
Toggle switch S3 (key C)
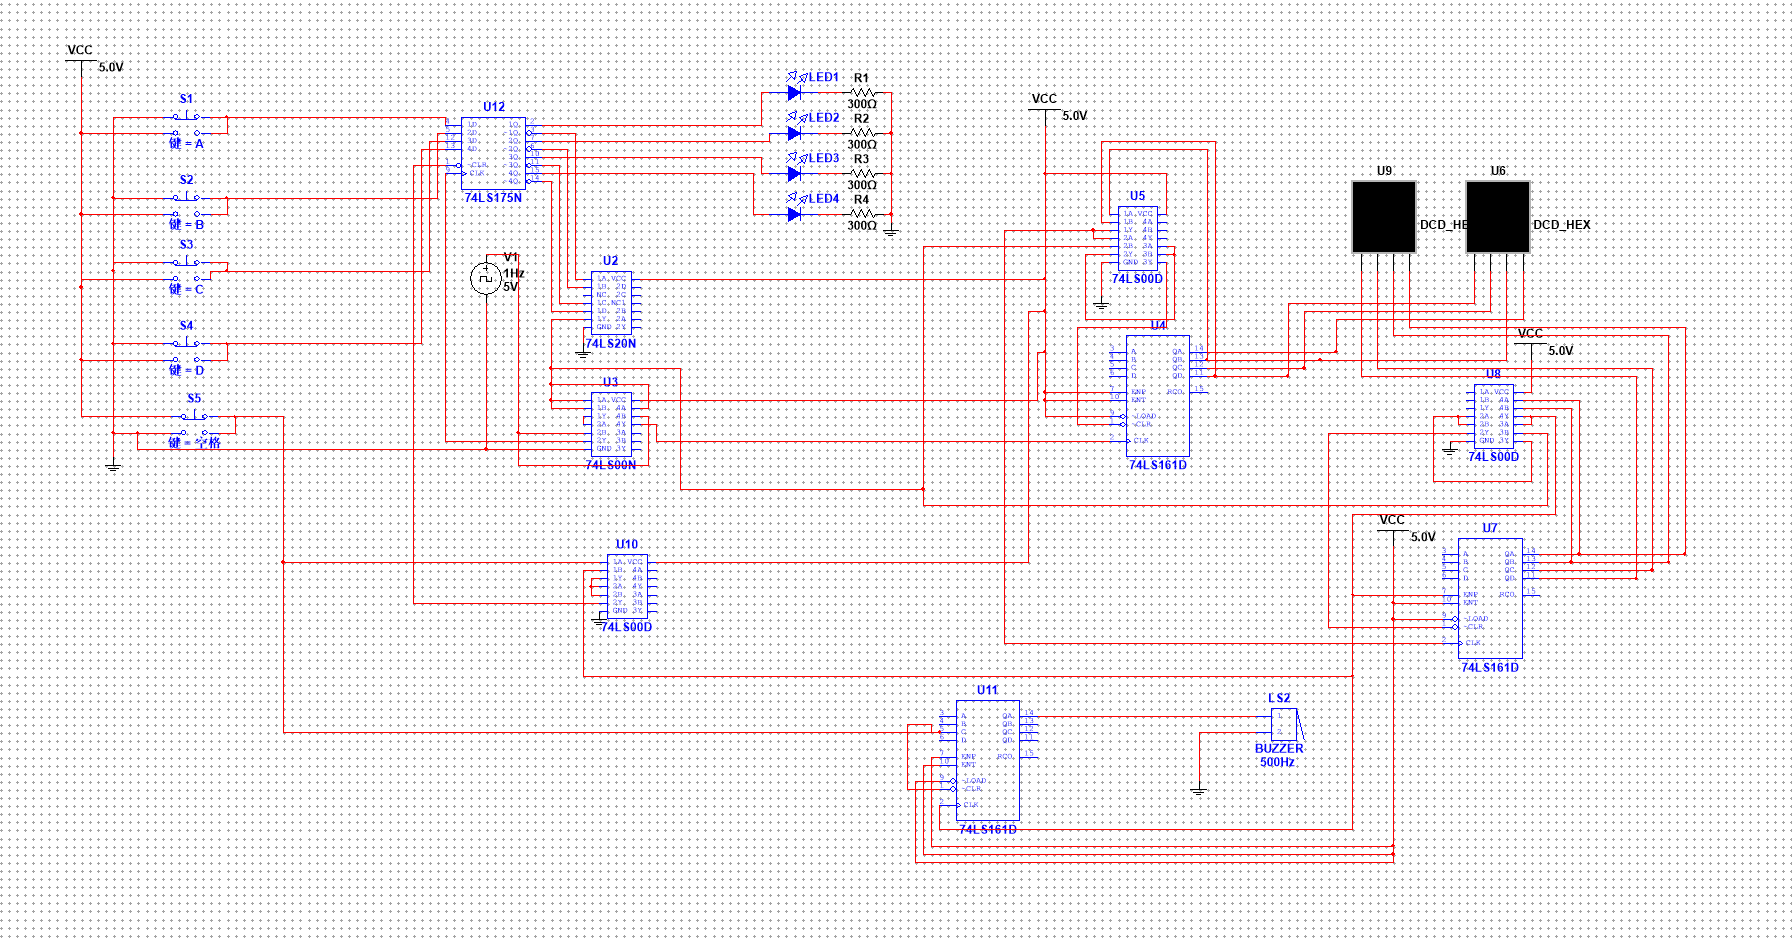click(187, 270)
